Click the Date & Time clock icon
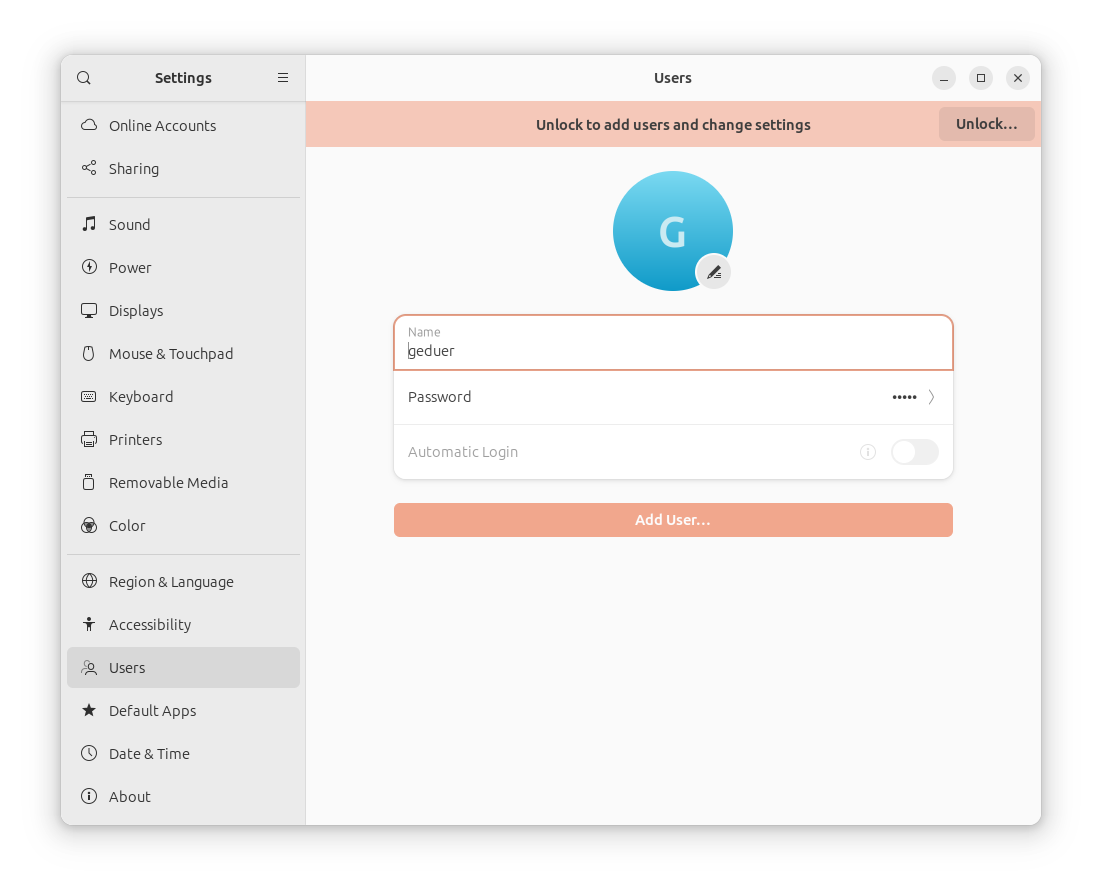 coord(89,753)
